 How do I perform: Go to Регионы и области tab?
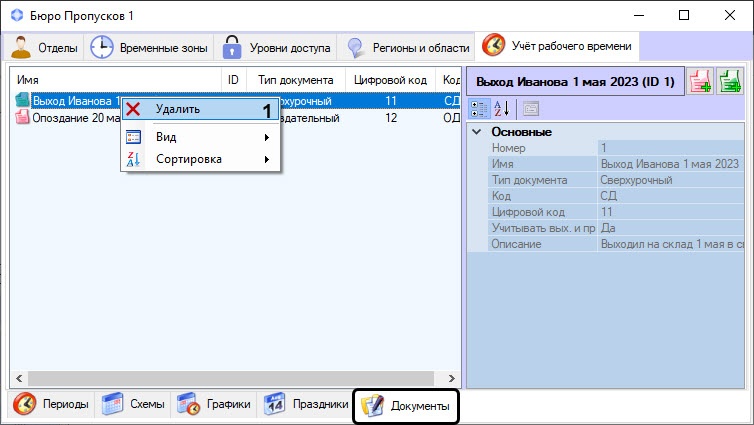(408, 47)
